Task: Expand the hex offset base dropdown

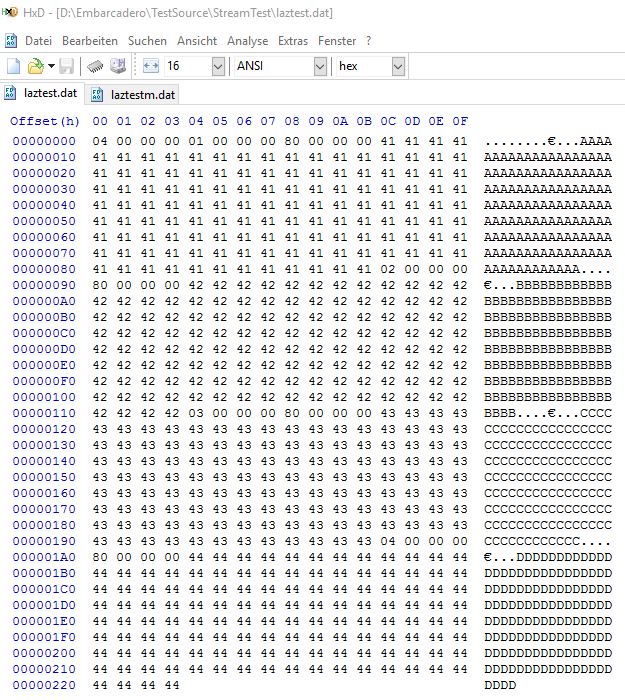Action: pos(398,66)
